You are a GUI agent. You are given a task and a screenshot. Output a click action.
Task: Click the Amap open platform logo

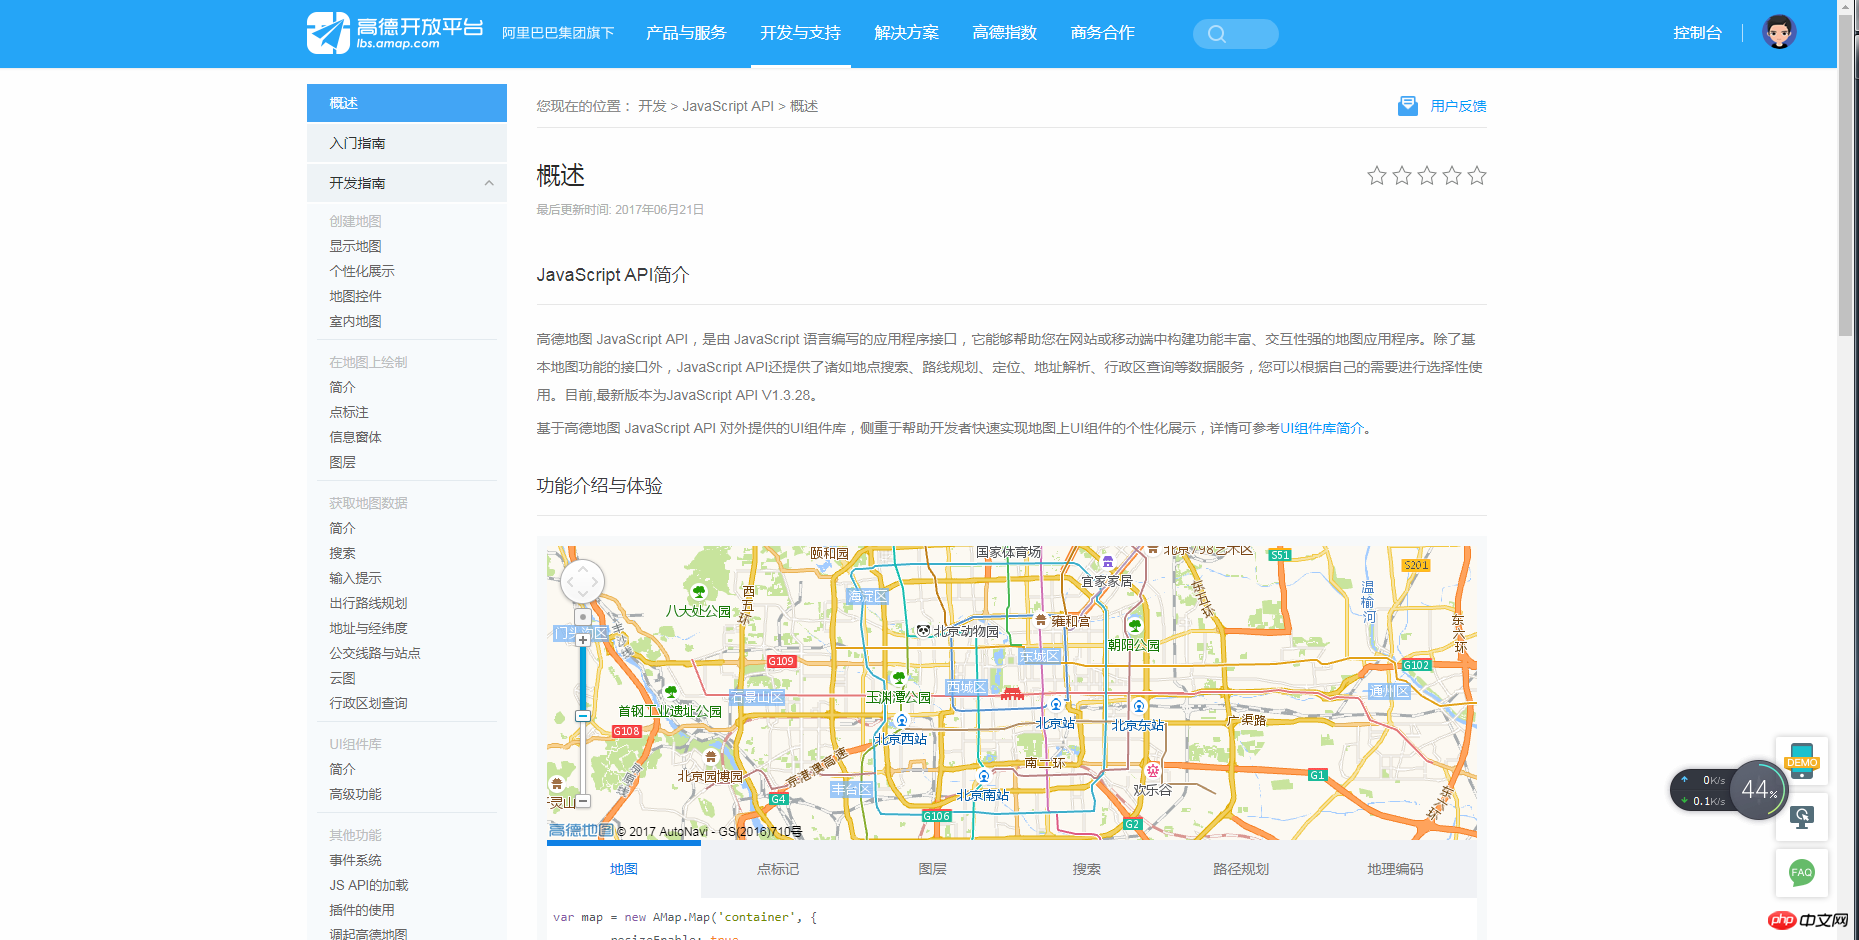(395, 33)
